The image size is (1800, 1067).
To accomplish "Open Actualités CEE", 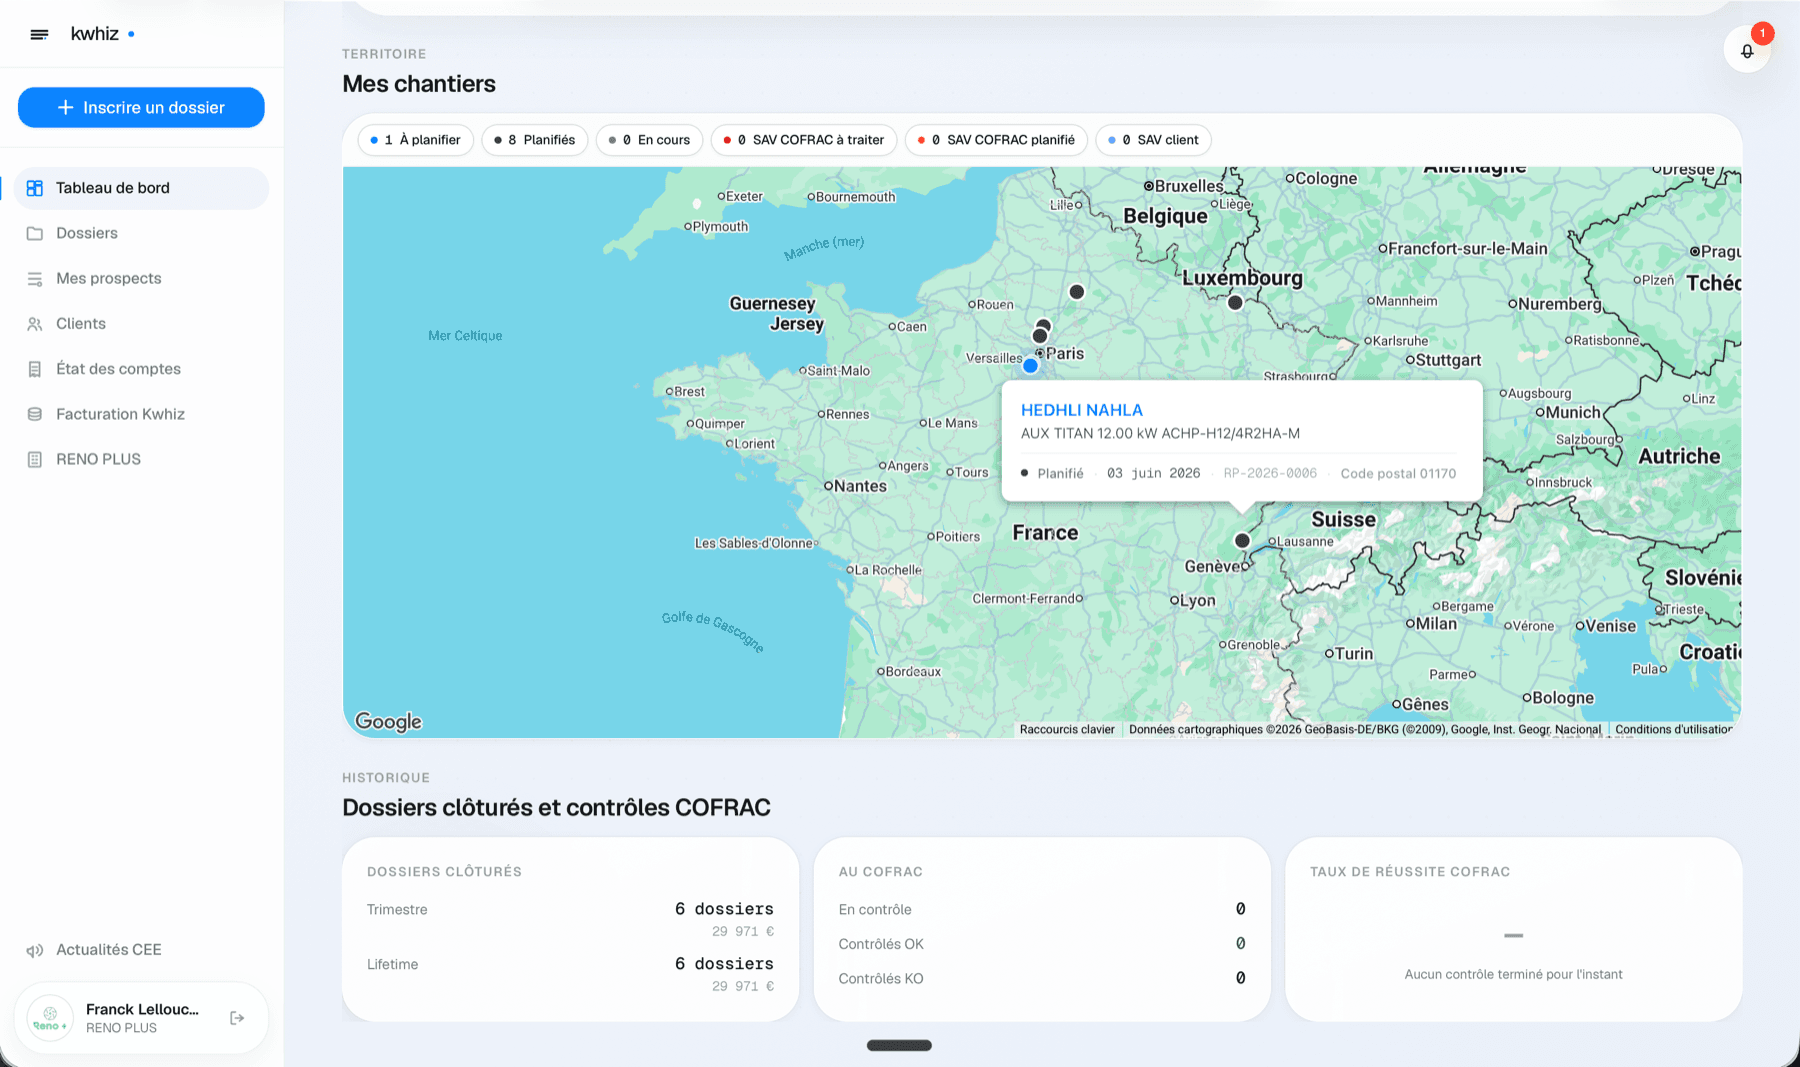I will click(141, 950).
